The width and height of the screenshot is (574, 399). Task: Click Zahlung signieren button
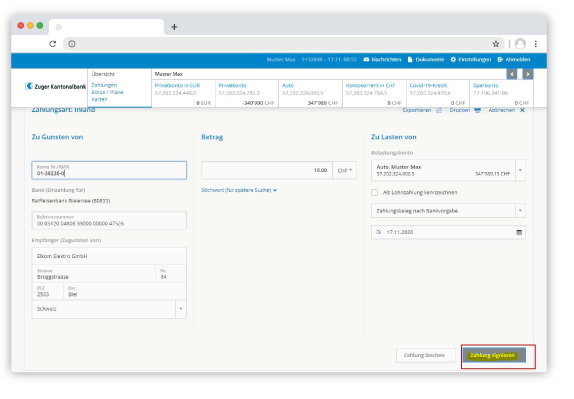[494, 355]
